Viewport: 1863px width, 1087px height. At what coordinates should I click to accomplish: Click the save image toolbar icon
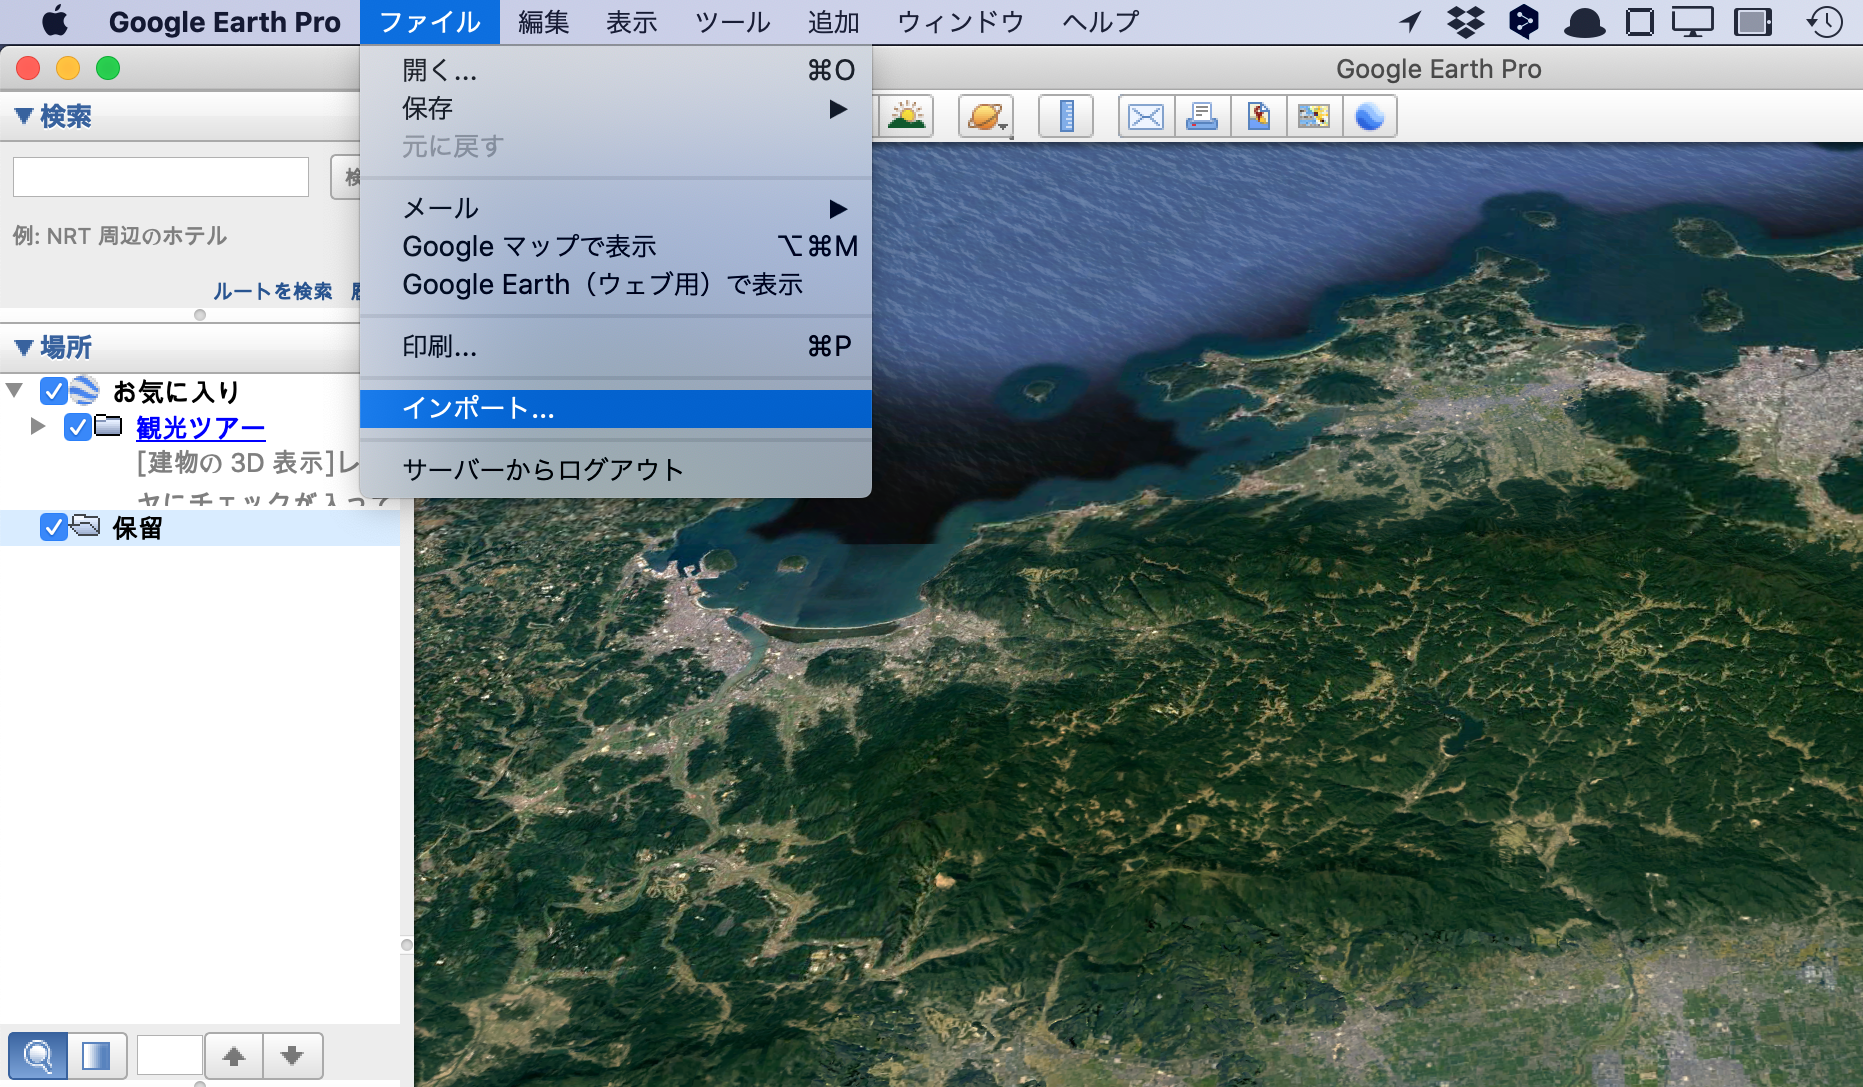pos(1258,116)
